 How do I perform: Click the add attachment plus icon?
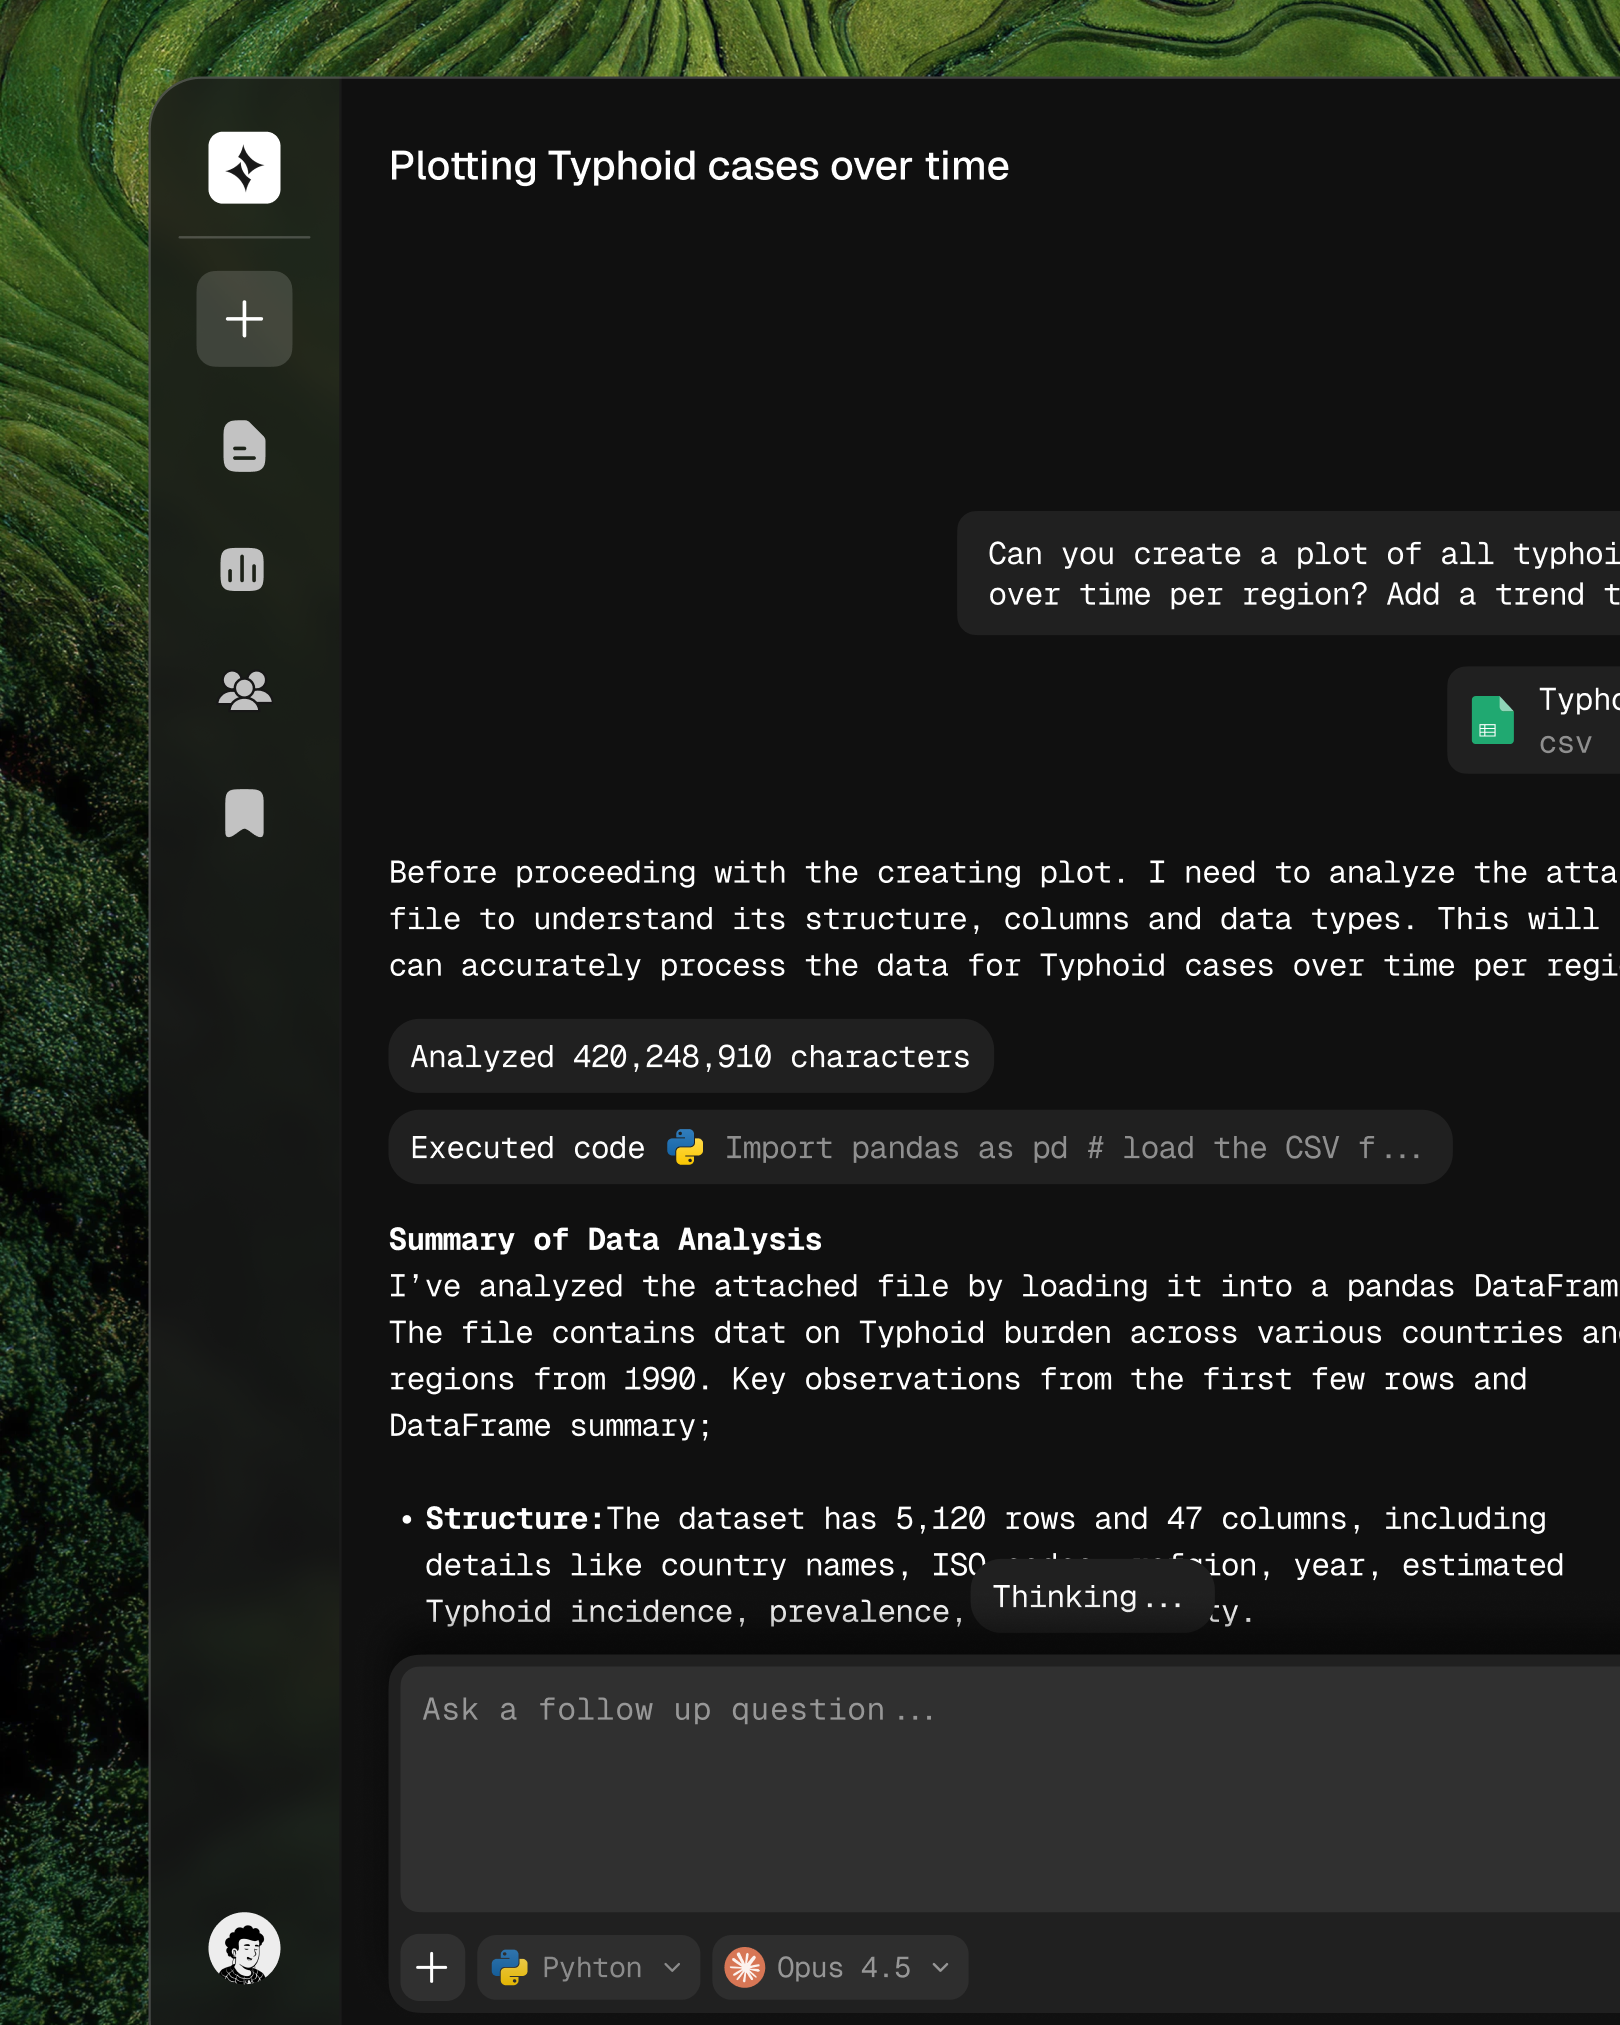coord(432,1967)
